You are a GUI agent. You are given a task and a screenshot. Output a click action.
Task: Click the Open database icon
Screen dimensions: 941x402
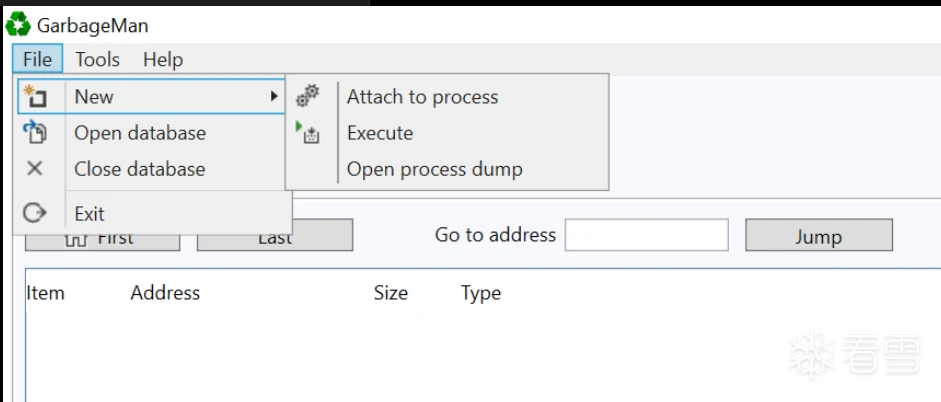pyautogui.click(x=35, y=133)
